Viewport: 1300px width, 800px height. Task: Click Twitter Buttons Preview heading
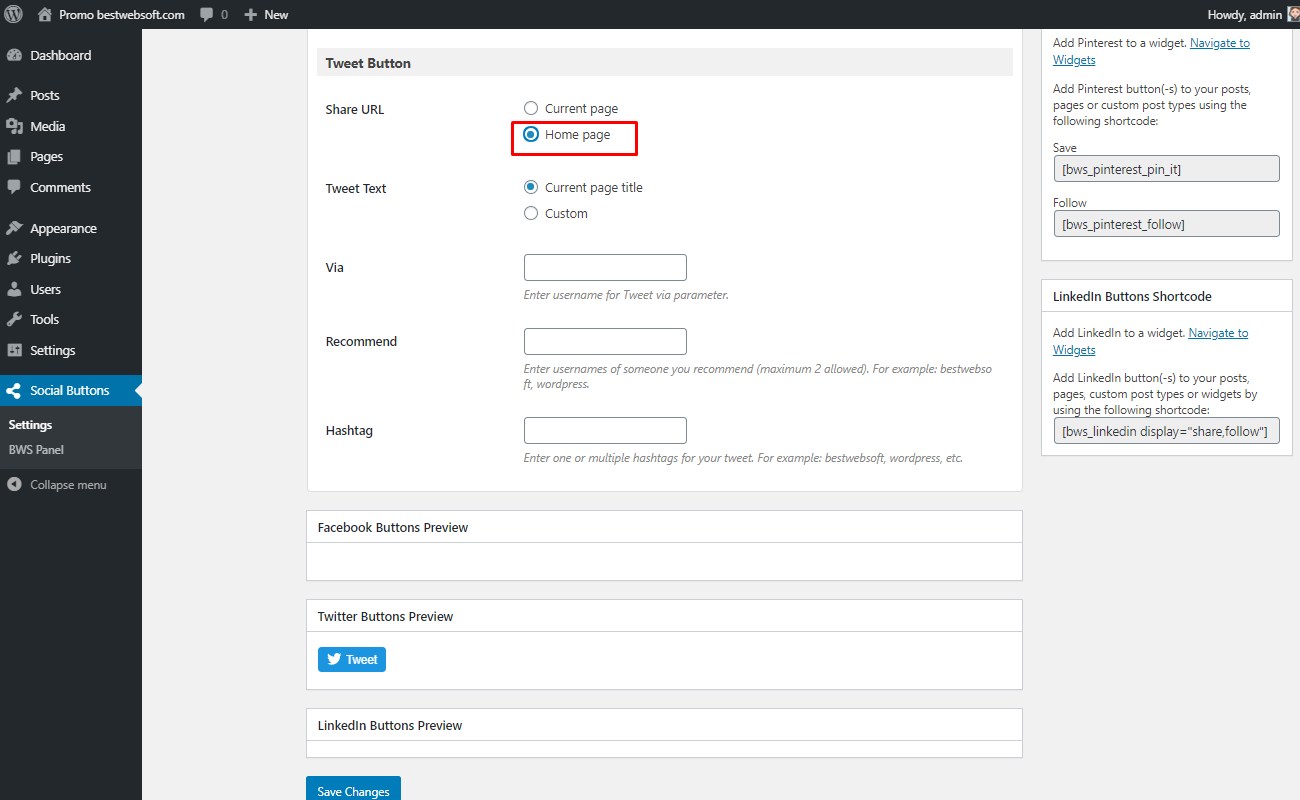pyautogui.click(x=385, y=616)
